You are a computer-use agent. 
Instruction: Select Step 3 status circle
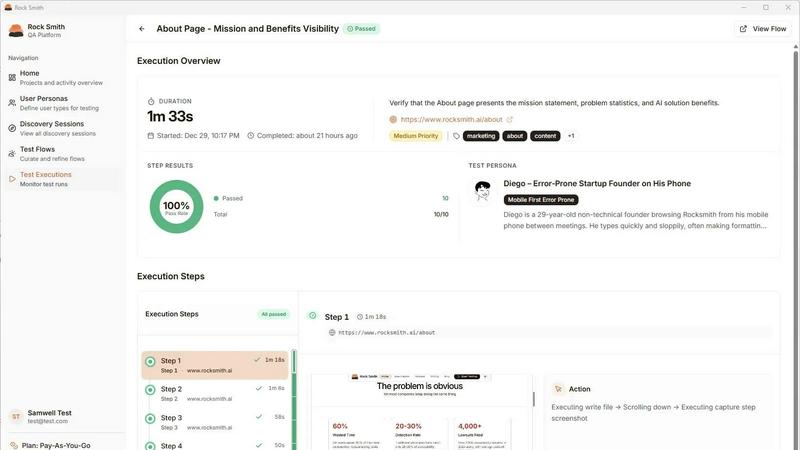click(x=150, y=418)
